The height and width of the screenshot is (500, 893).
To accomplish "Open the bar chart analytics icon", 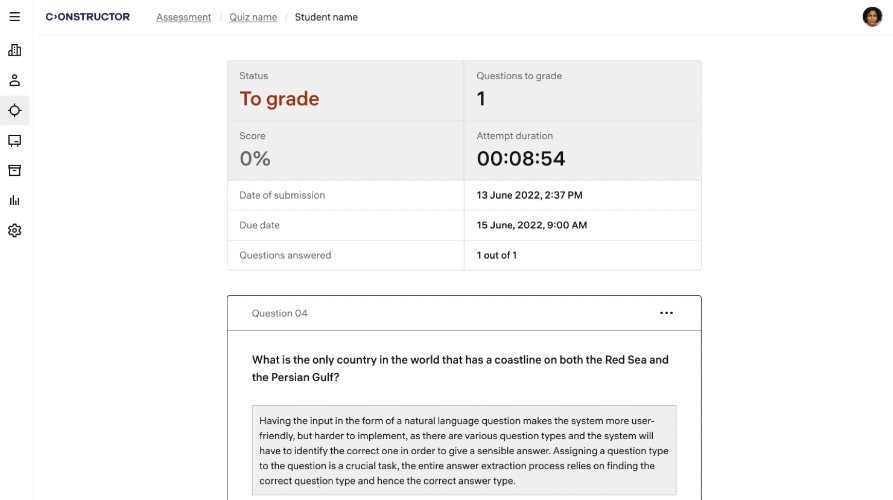I will 15,200.
